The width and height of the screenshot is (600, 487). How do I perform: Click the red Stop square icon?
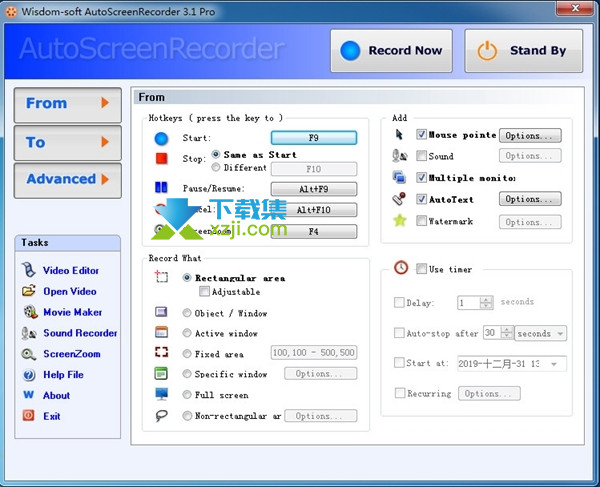tap(161, 158)
